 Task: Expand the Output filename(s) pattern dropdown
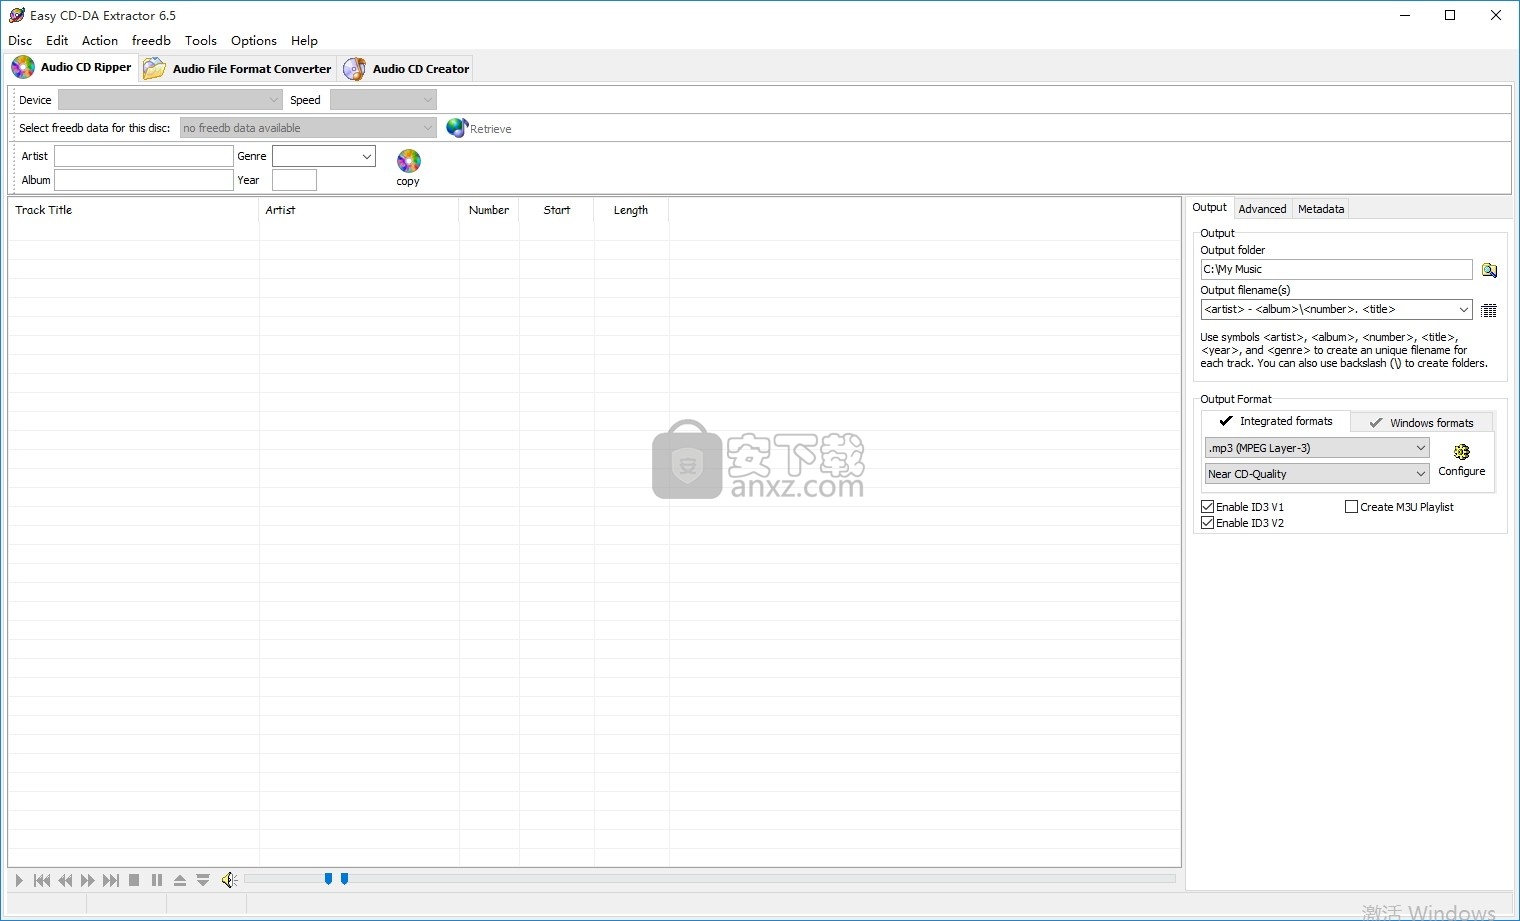[1463, 310]
